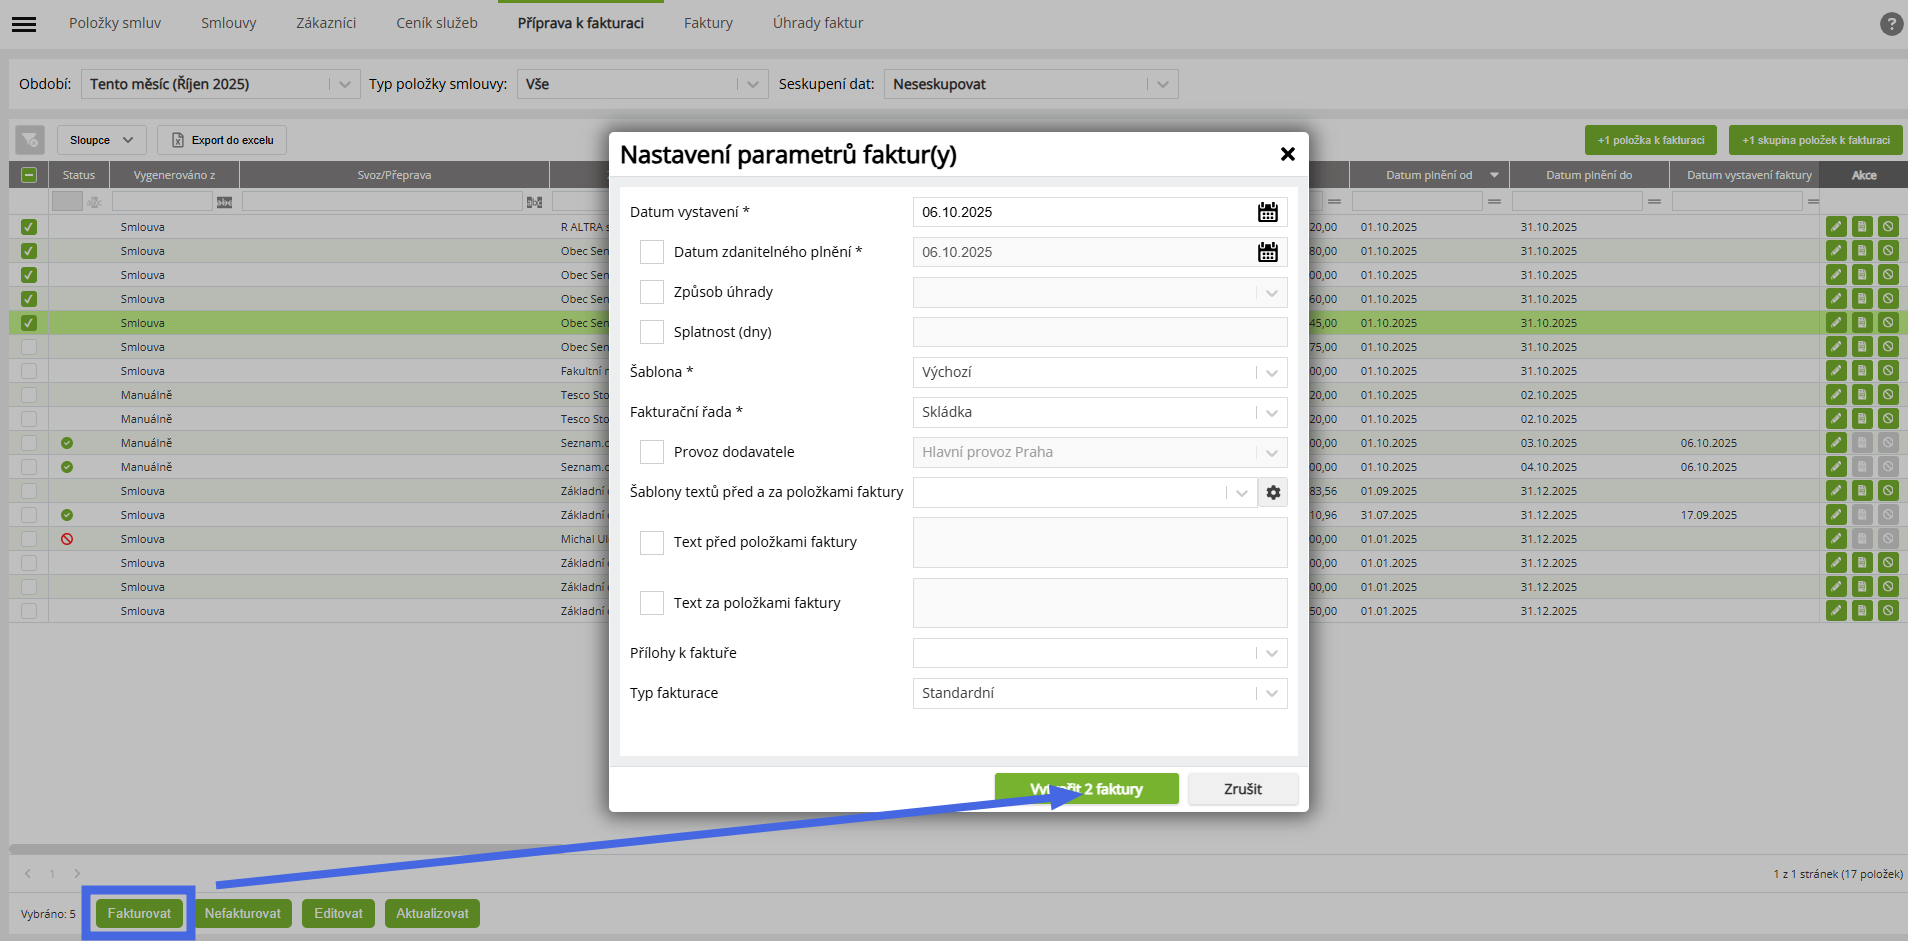Open calendar picker for Datum zdanitelného plnění
This screenshot has height=941, width=1908.
pos(1267,252)
